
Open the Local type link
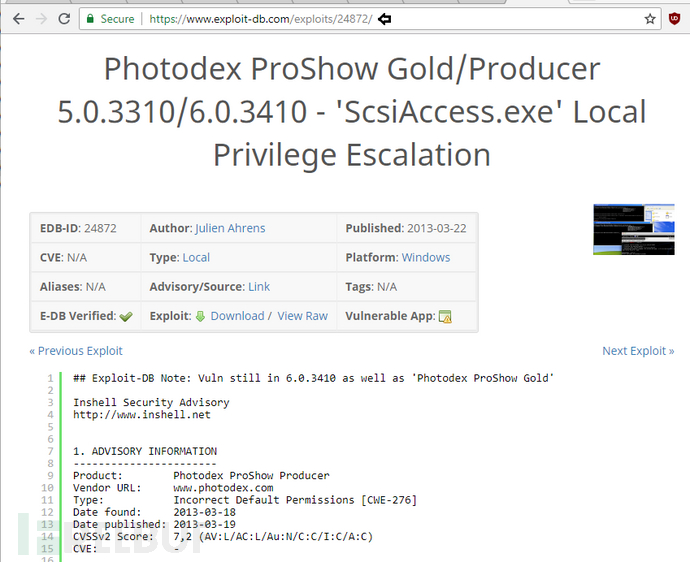[x=196, y=257]
